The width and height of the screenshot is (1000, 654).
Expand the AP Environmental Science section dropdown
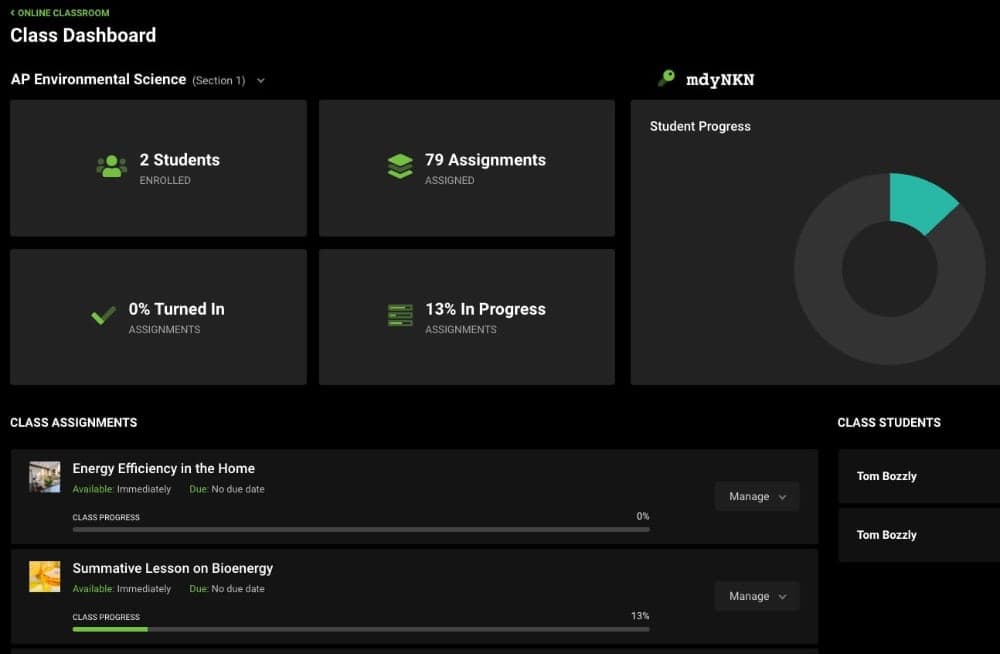[x=261, y=80]
